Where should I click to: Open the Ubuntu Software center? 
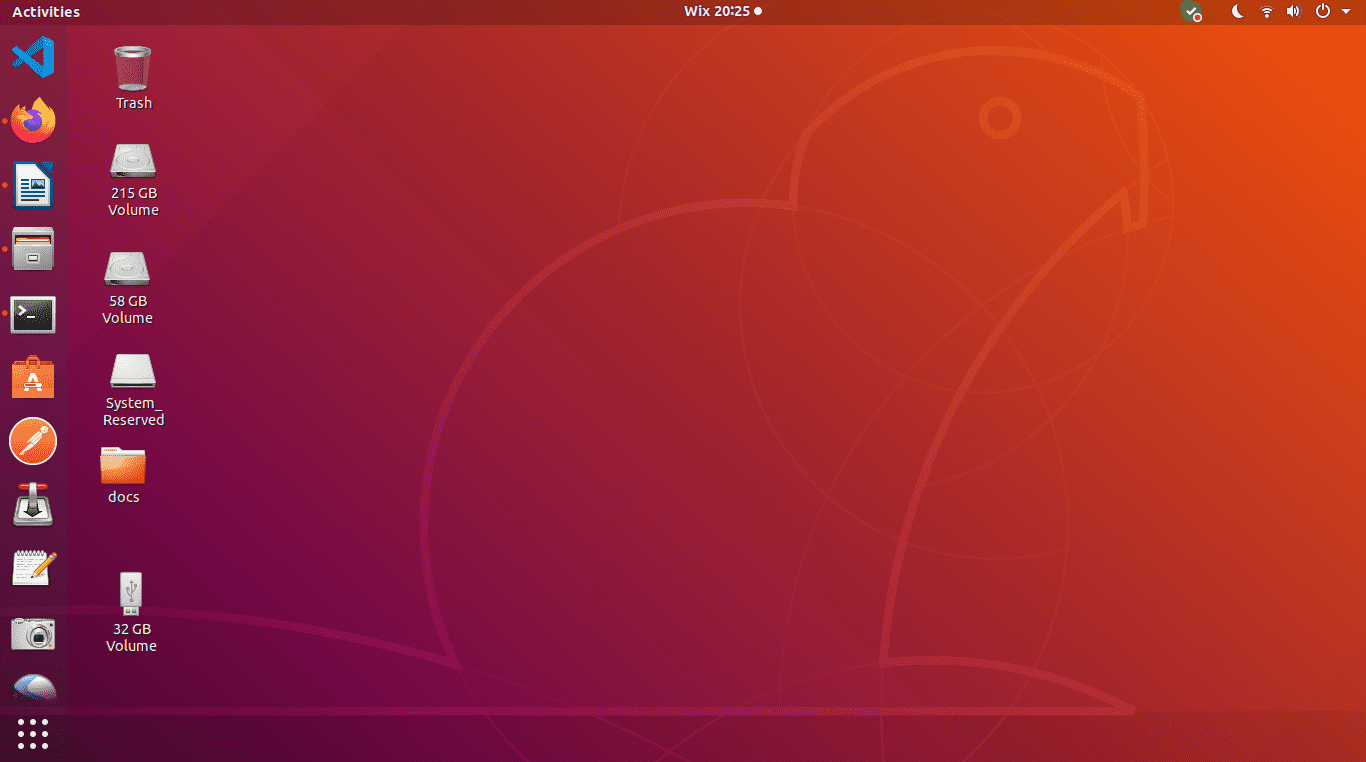click(33, 377)
